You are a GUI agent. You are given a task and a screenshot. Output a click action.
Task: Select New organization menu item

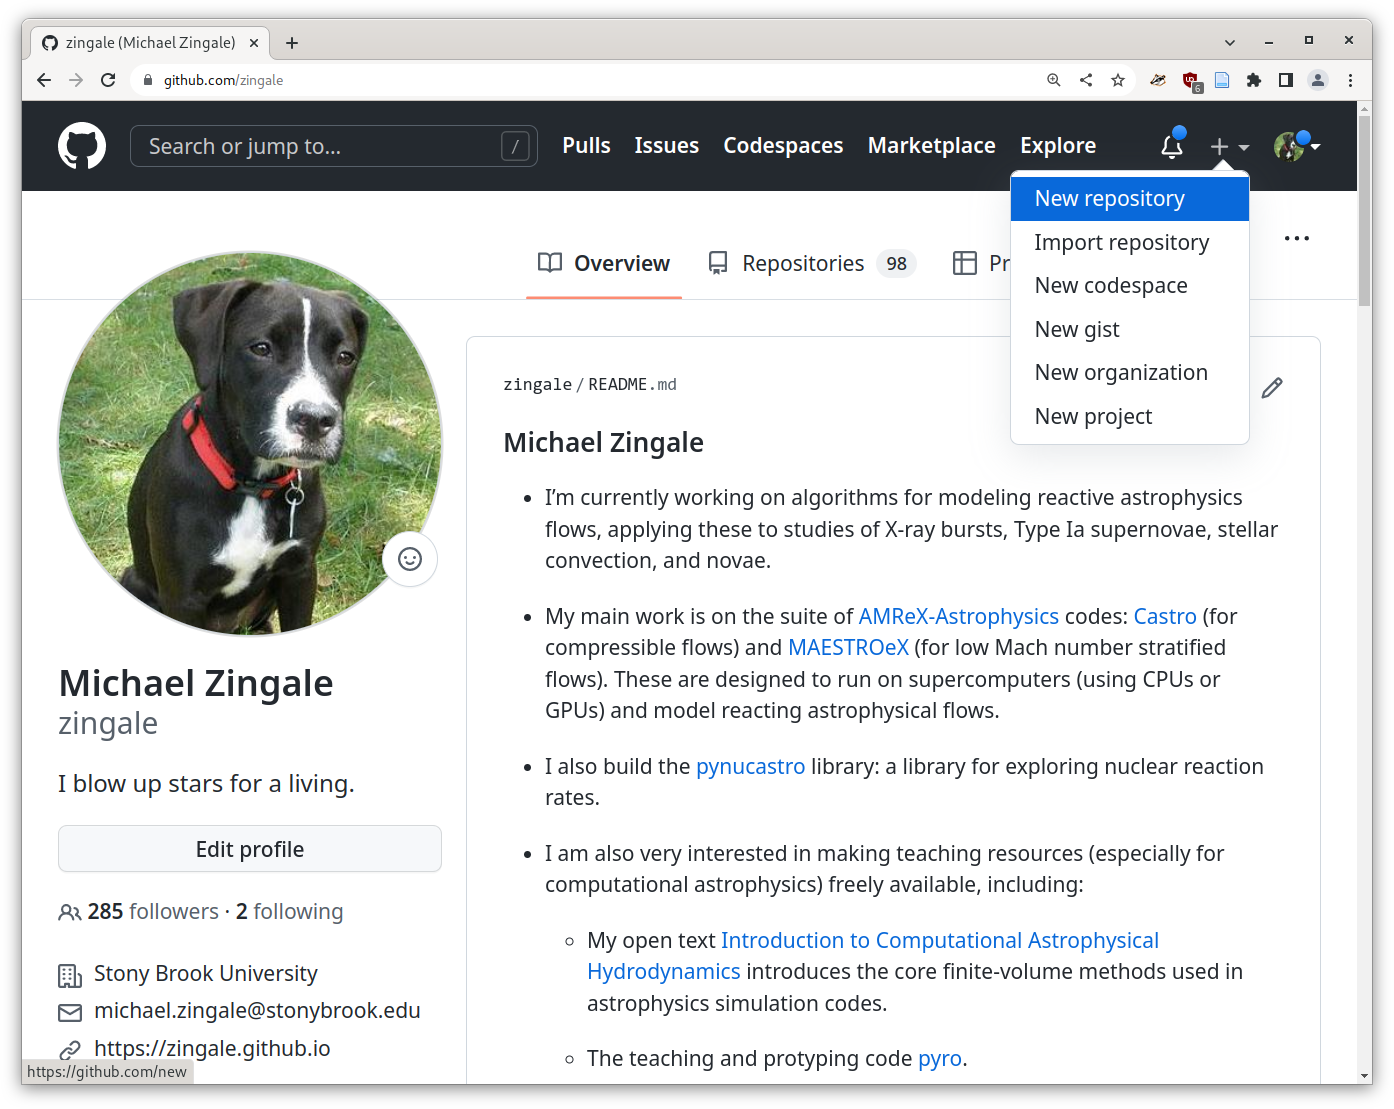(x=1130, y=372)
